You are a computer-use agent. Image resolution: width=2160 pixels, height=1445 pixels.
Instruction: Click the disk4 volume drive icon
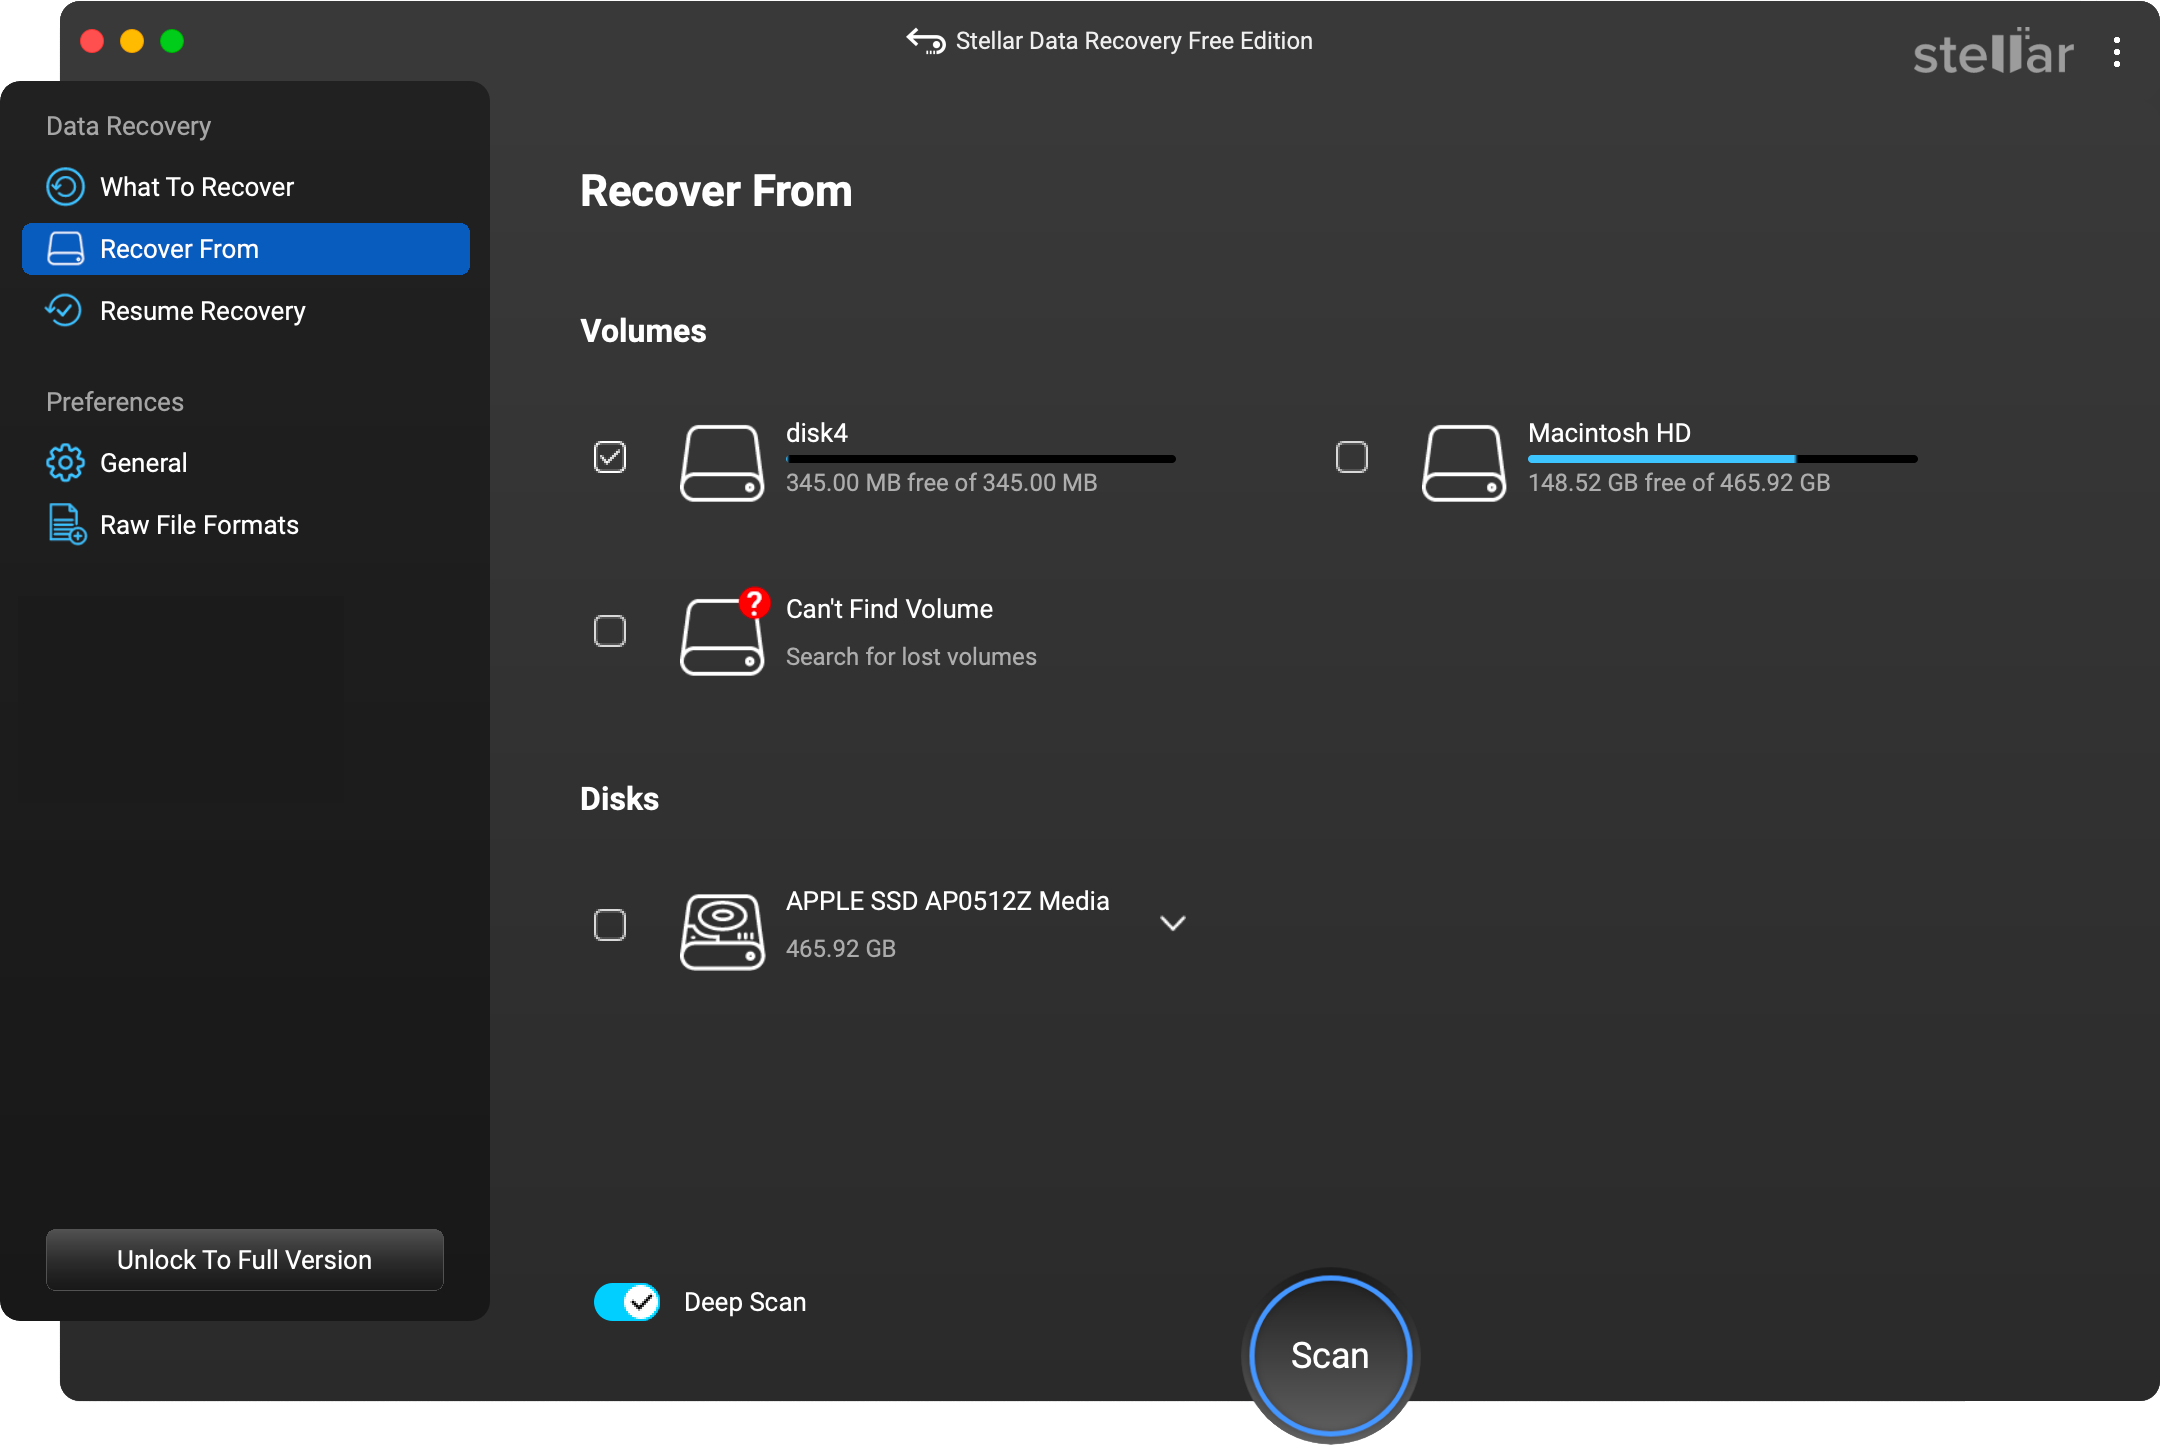[721, 463]
